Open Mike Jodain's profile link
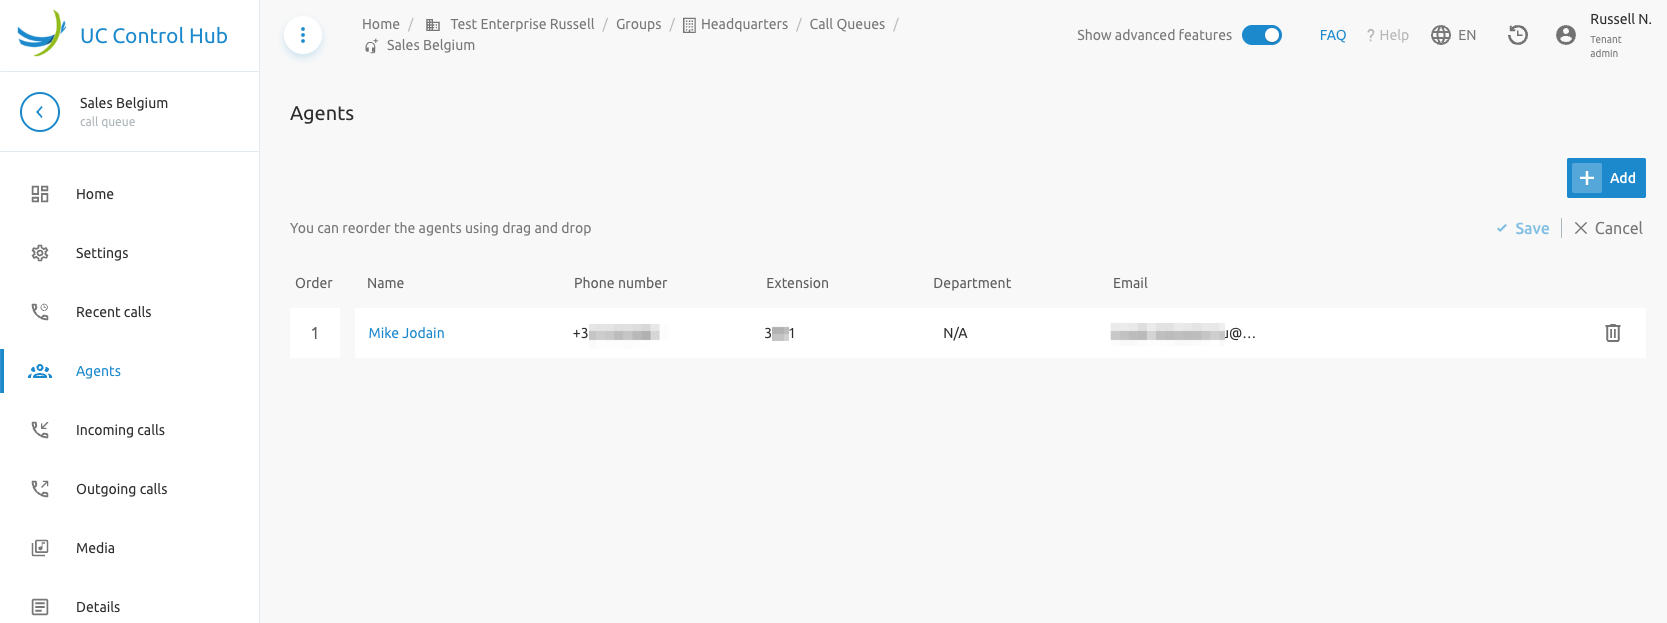 click(x=406, y=333)
